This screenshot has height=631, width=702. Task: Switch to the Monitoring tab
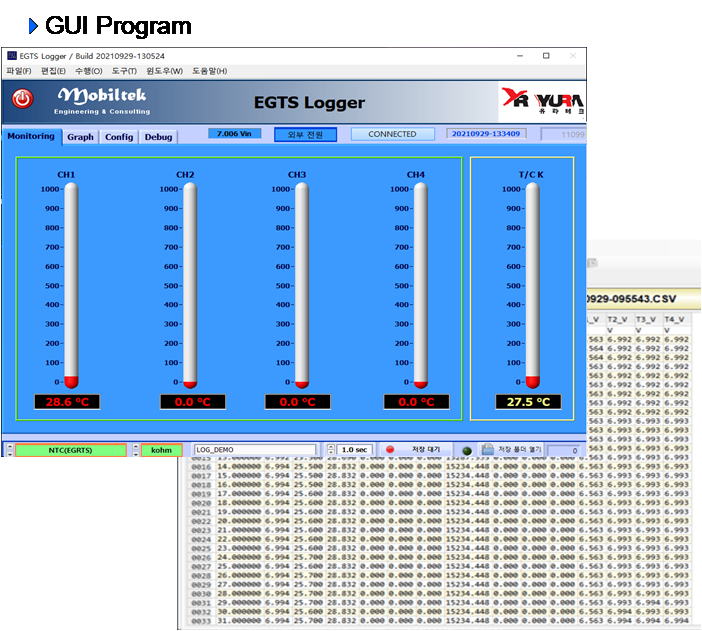point(31,136)
